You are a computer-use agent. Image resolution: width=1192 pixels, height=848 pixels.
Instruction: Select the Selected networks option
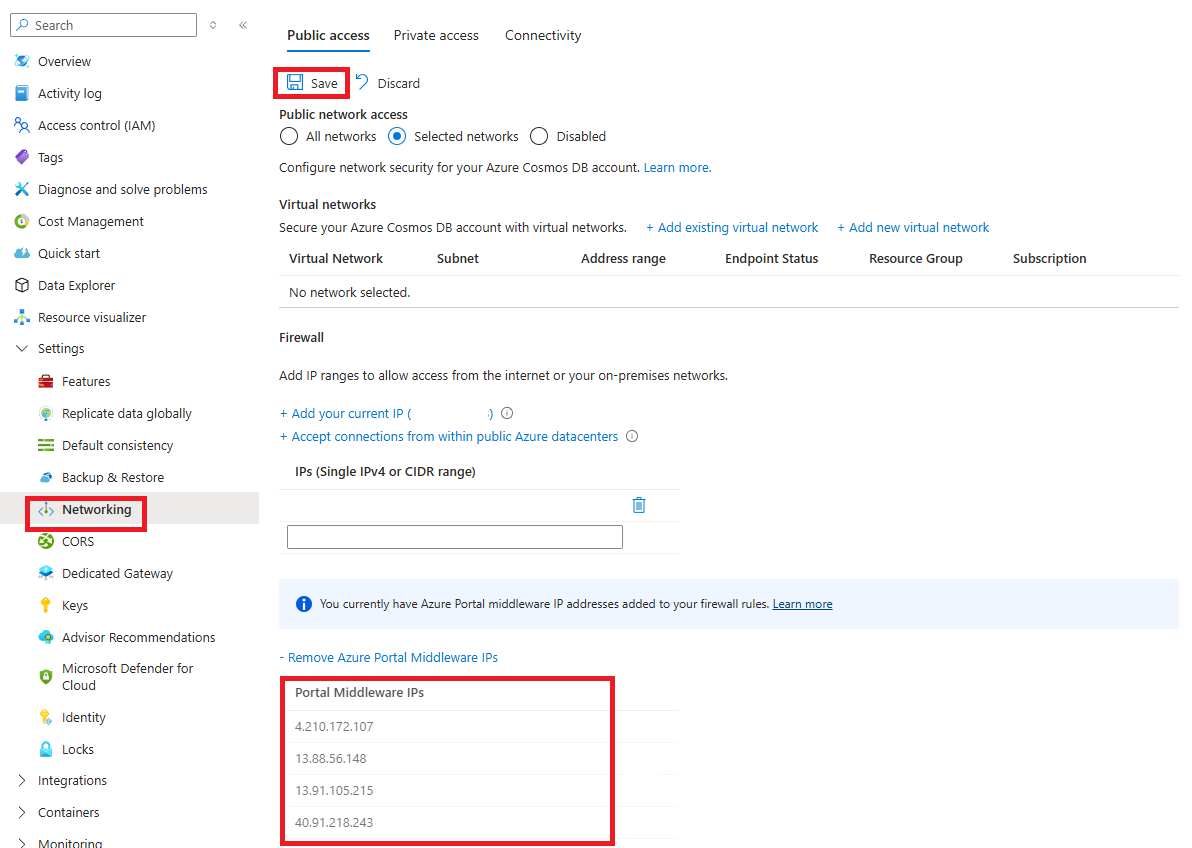[x=398, y=136]
